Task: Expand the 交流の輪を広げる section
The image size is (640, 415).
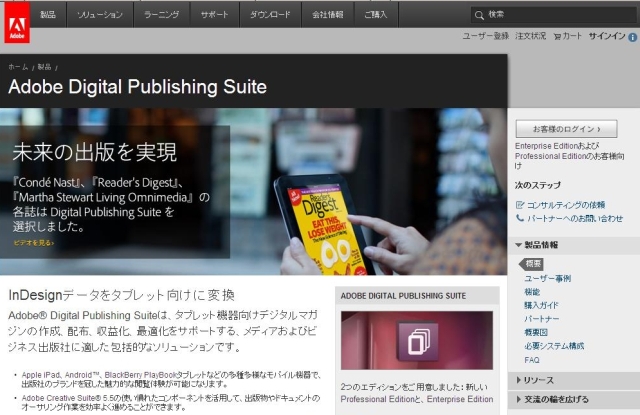Action: [574, 399]
